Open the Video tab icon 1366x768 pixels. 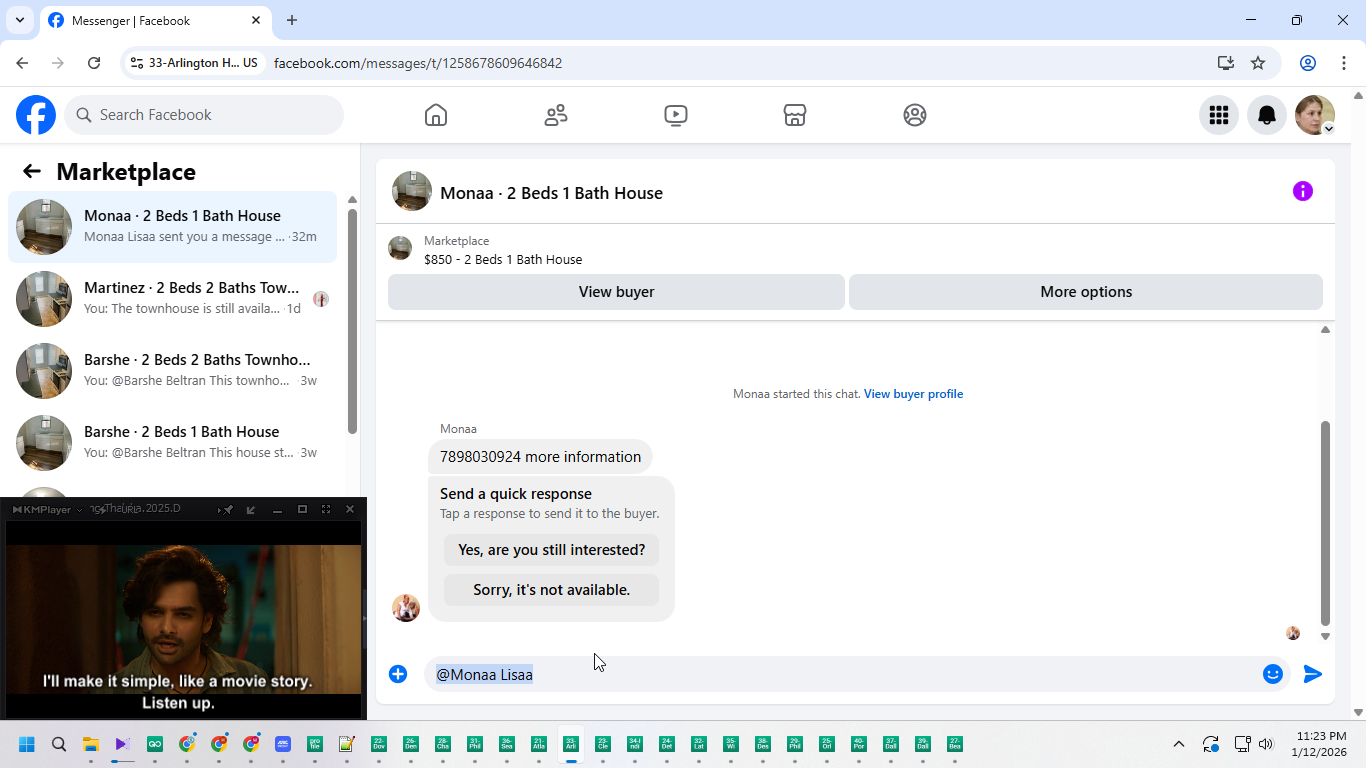[x=676, y=115]
